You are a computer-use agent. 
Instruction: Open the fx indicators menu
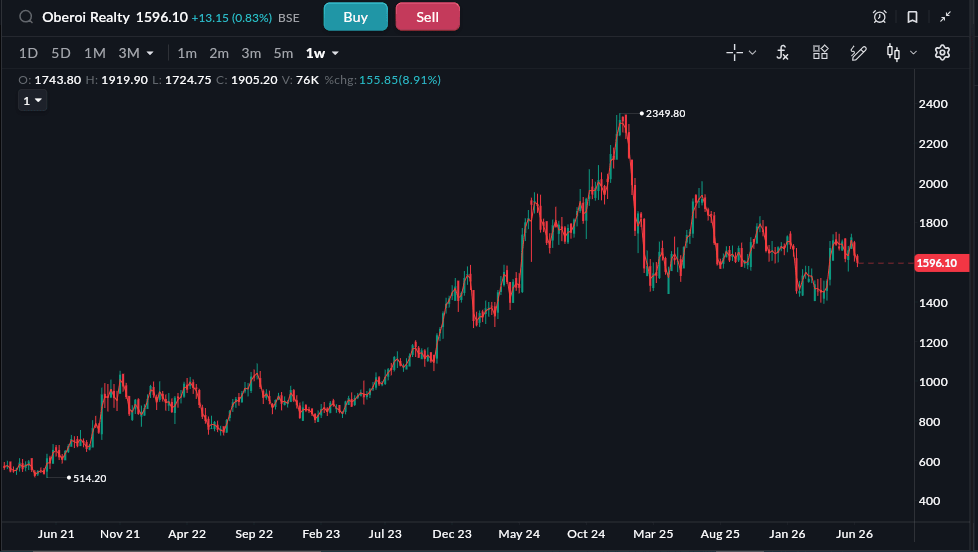coord(782,53)
